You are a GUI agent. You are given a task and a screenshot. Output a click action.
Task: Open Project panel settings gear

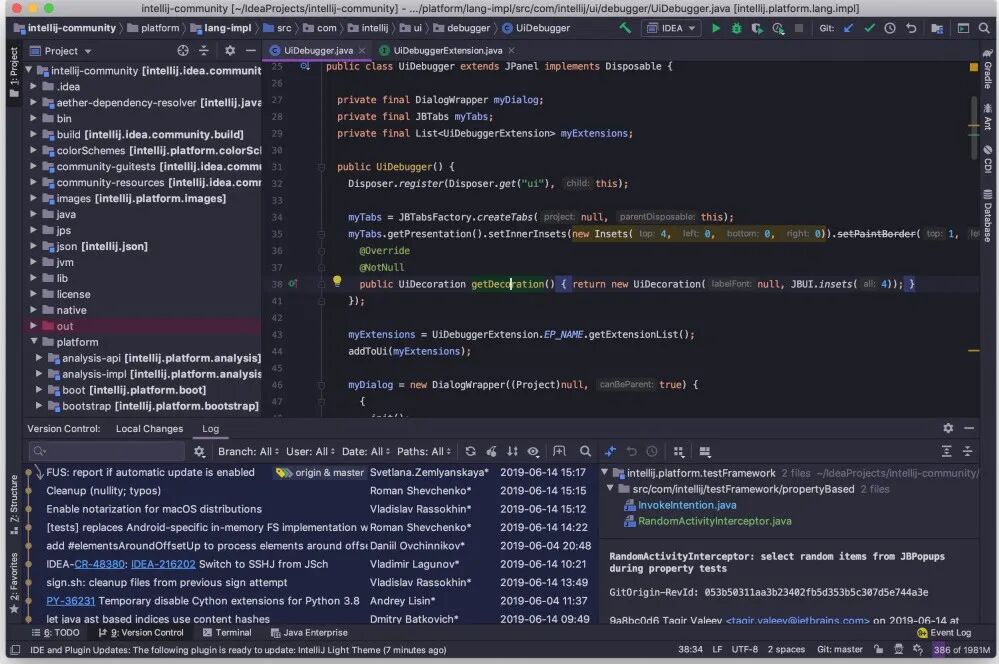click(230, 50)
